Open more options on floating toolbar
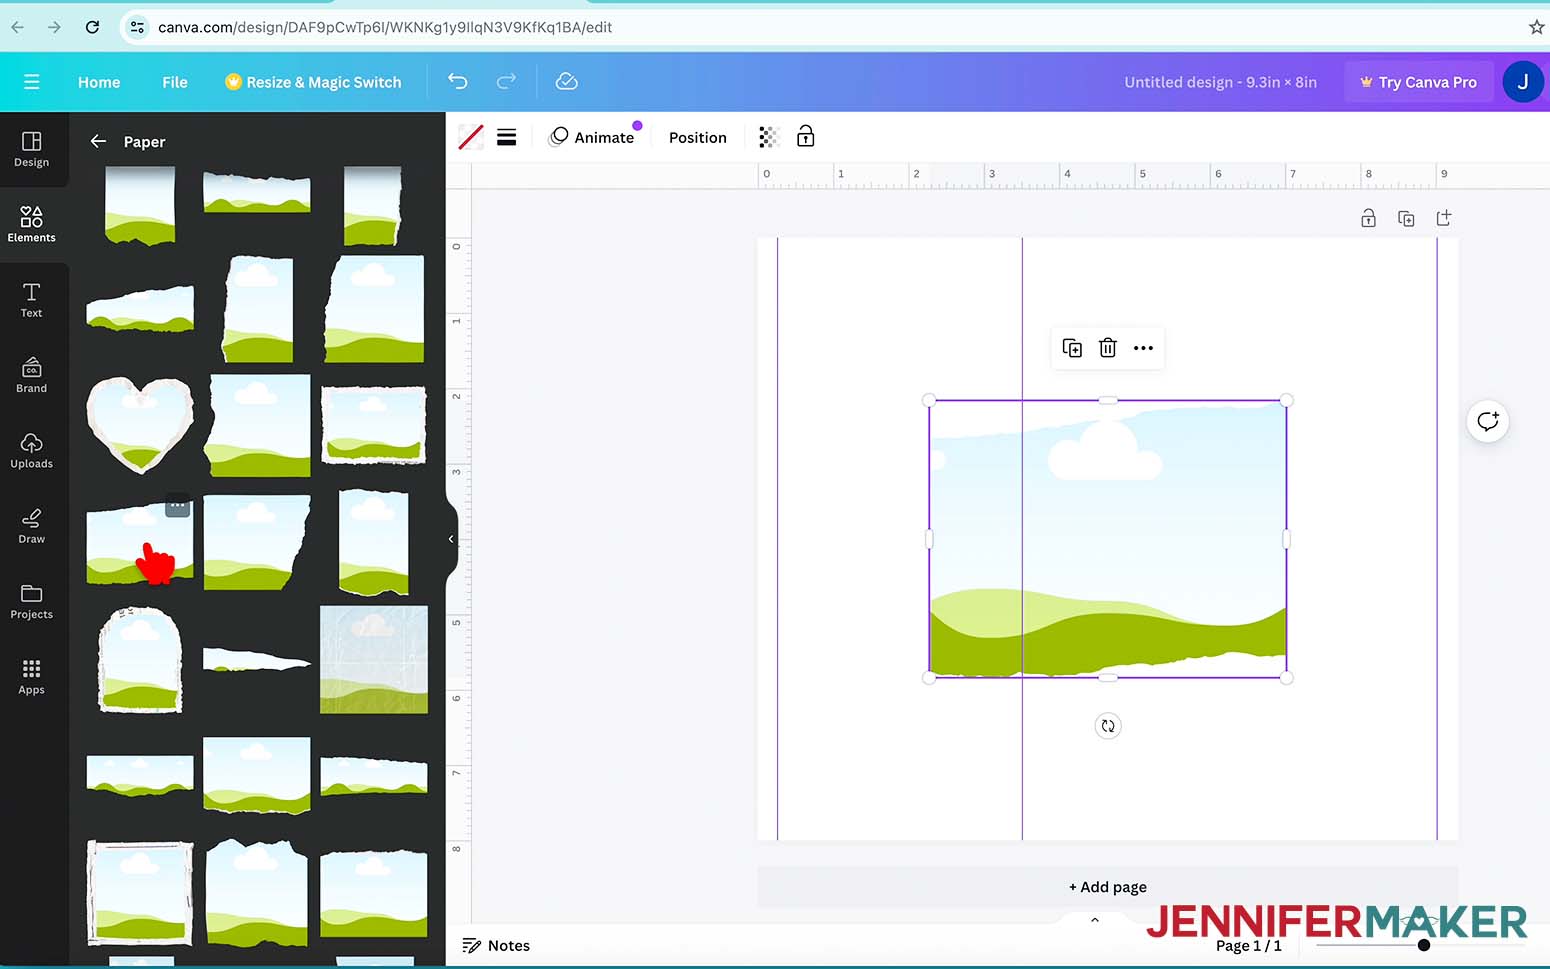This screenshot has height=969, width=1550. click(1144, 348)
